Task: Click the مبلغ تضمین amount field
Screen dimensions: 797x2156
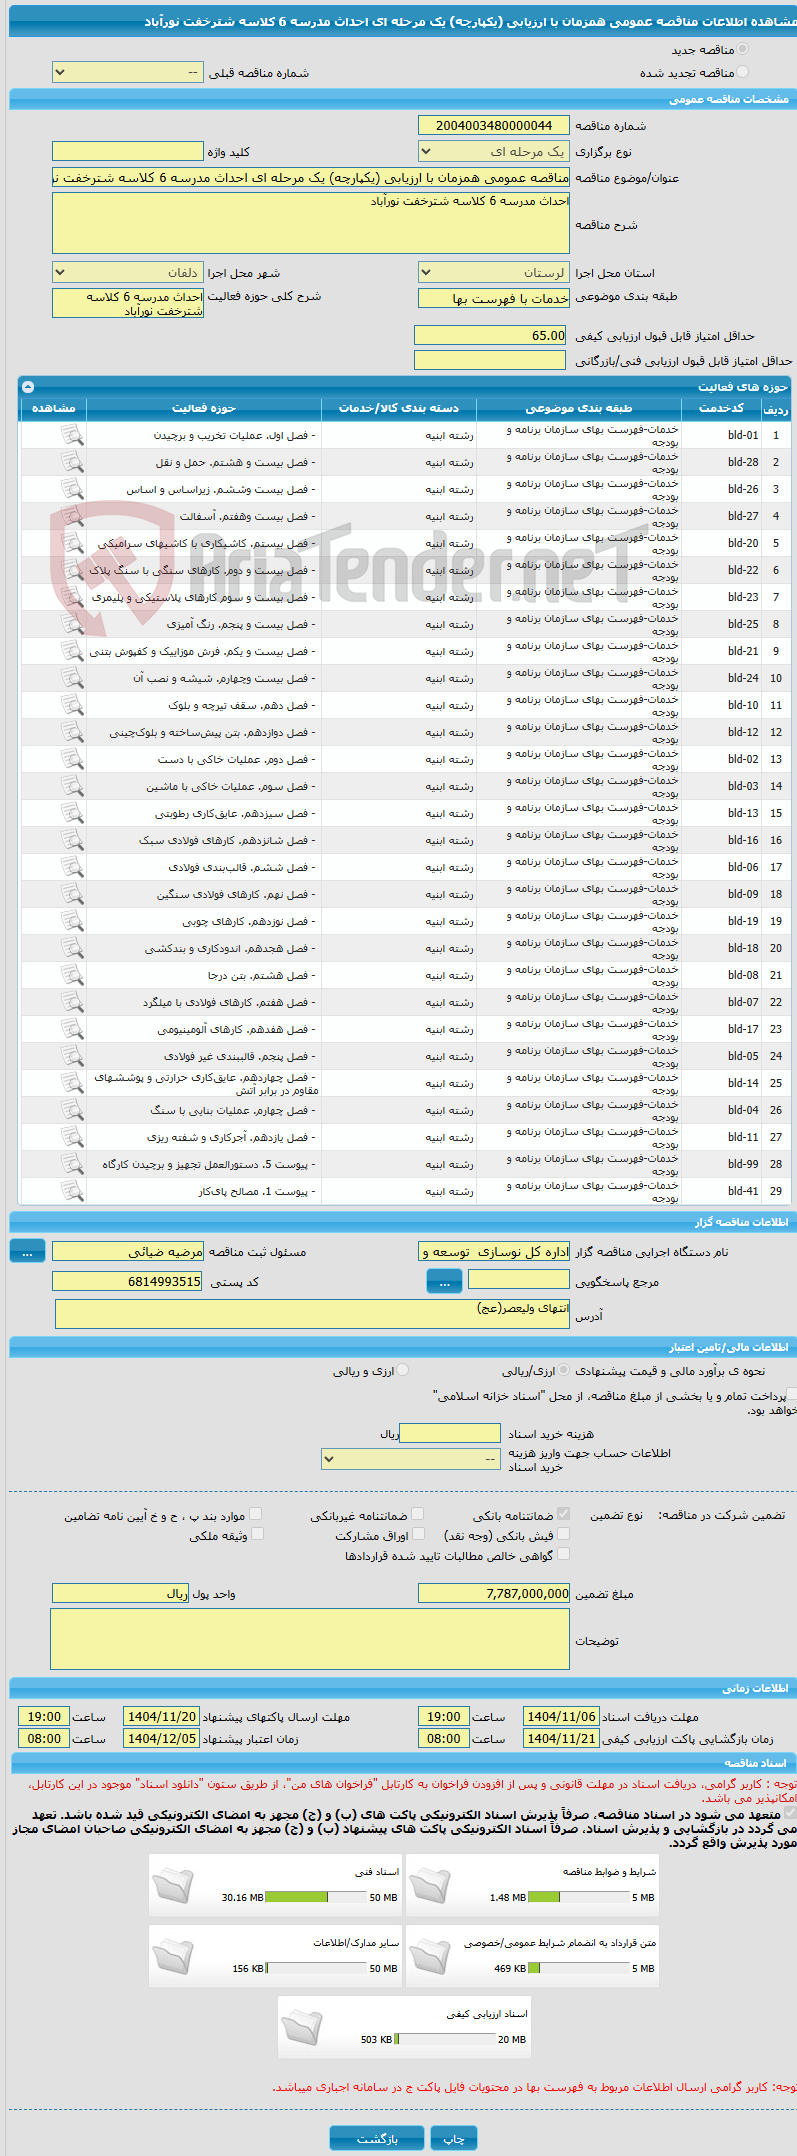Action: tap(493, 1593)
